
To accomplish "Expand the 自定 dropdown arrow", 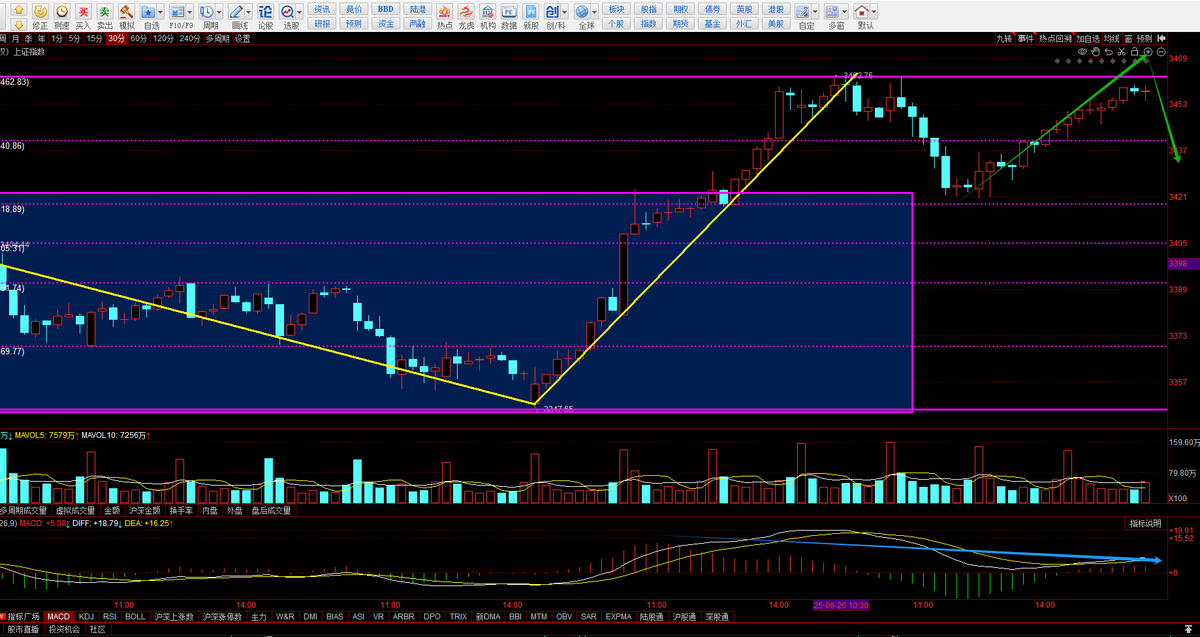I will point(815,11).
